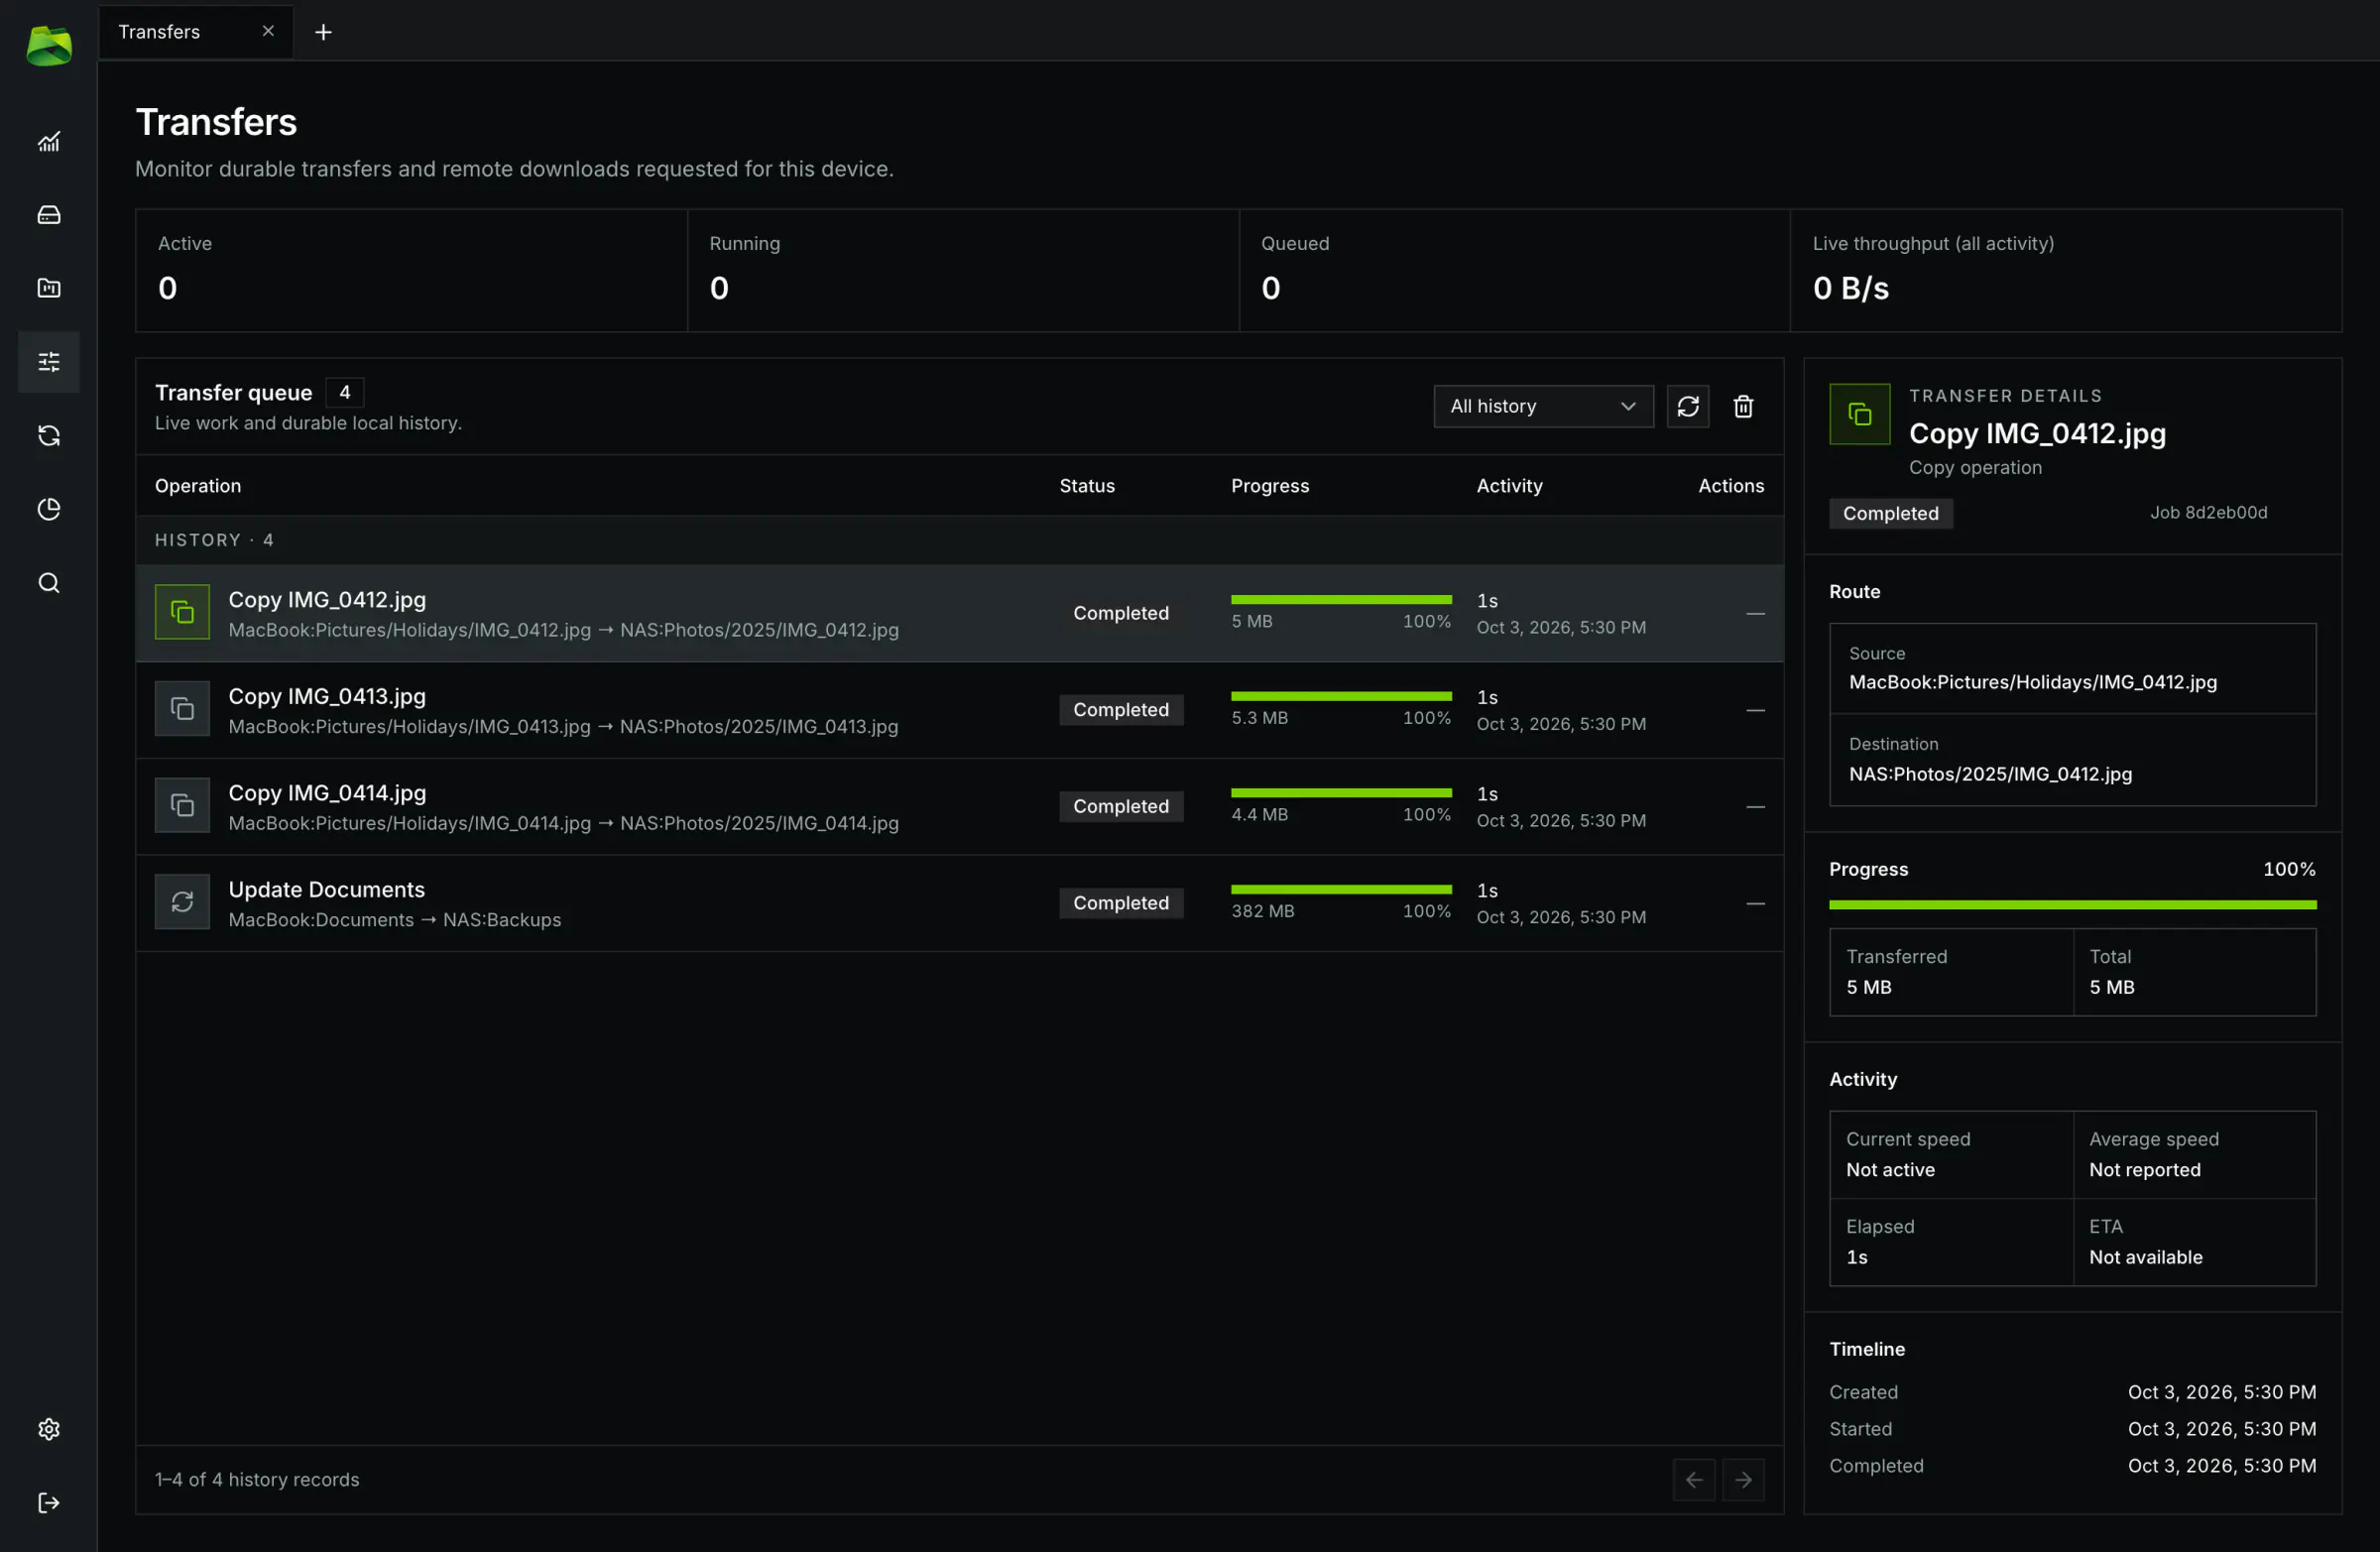This screenshot has width=2380, height=1552.
Task: Select the Copy IMG_0413.jpg transfer name
Action: pyautogui.click(x=327, y=696)
